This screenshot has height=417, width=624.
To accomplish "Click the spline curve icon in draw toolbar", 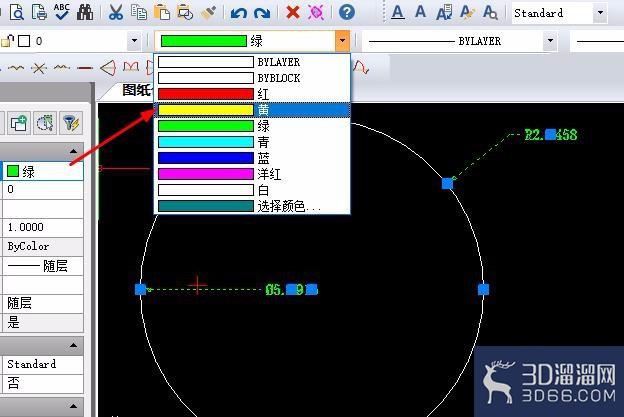I will [16, 68].
